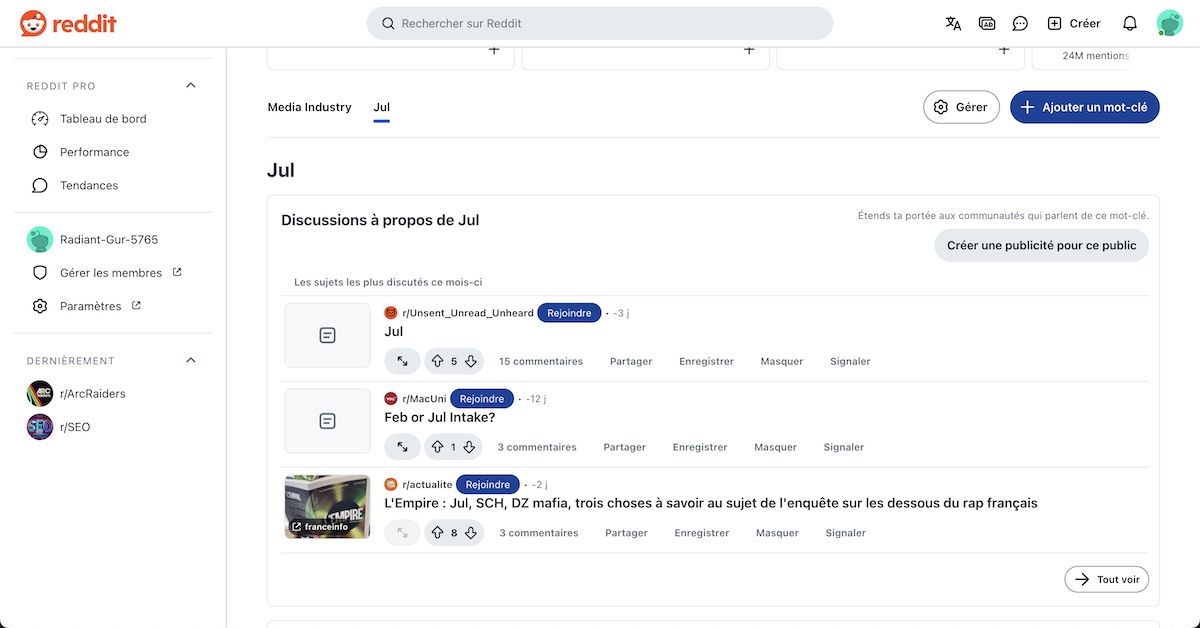Switch to the Media Industry tab
The image size is (1200, 628).
309,107
